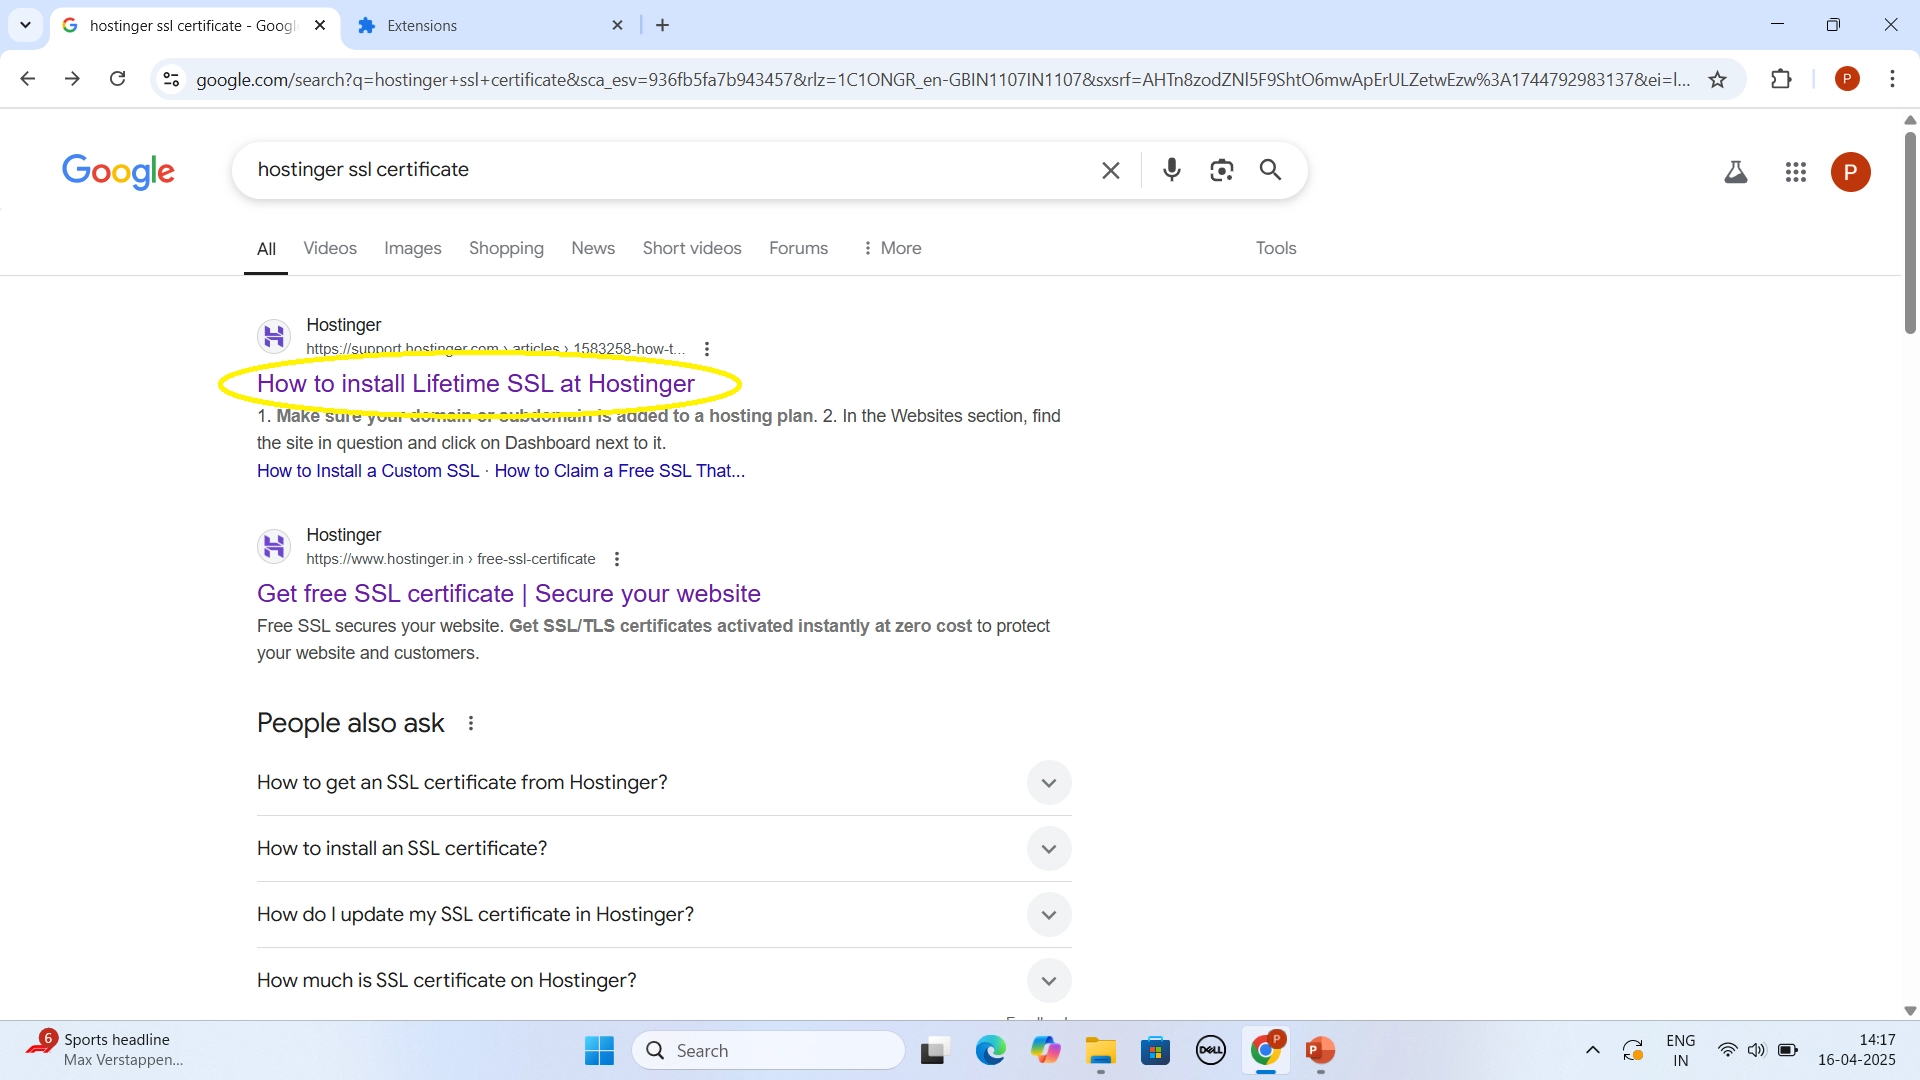Viewport: 1920px width, 1080px height.
Task: Open Google Lens image search
Action: pyautogui.click(x=1221, y=170)
